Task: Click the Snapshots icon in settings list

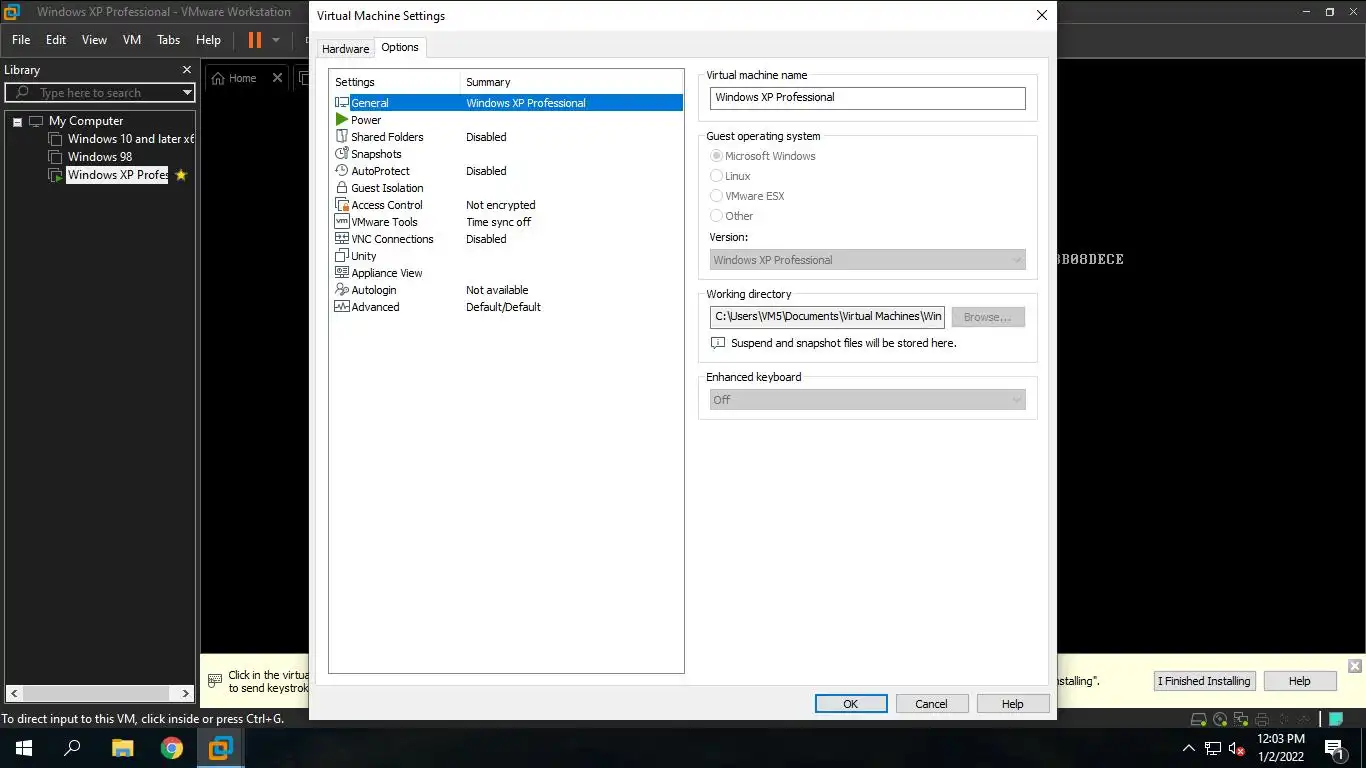Action: coord(342,154)
